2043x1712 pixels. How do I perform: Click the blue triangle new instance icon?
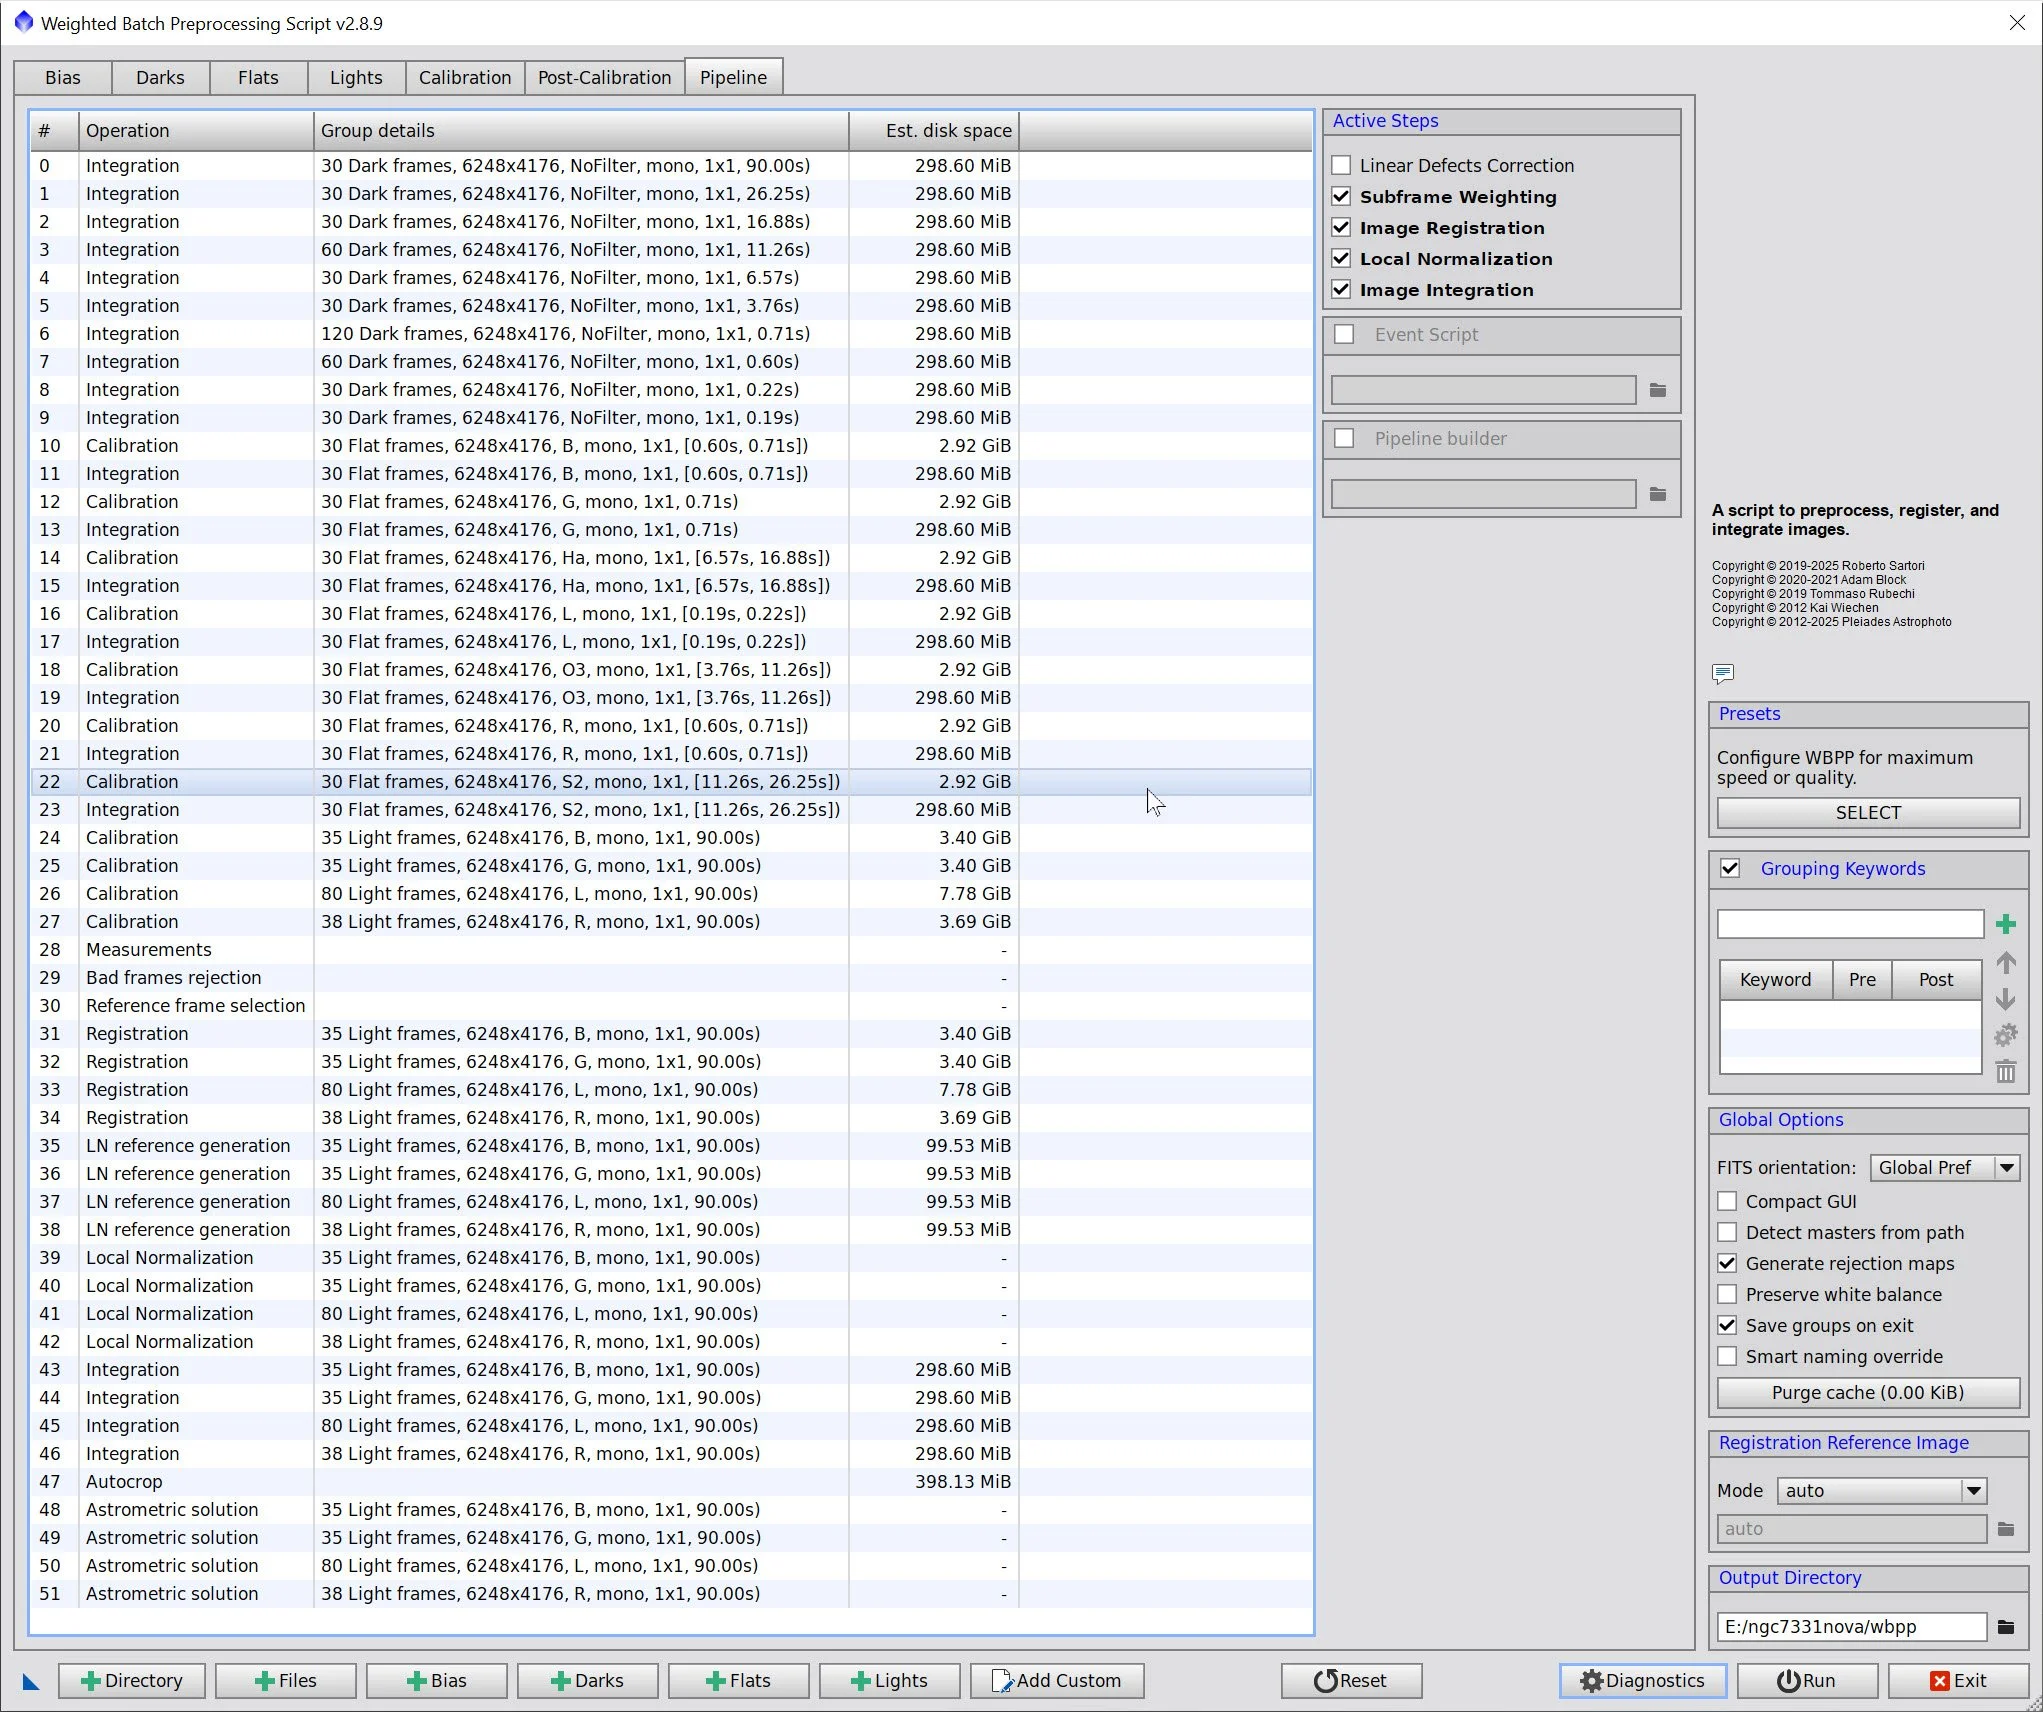pos(30,1682)
